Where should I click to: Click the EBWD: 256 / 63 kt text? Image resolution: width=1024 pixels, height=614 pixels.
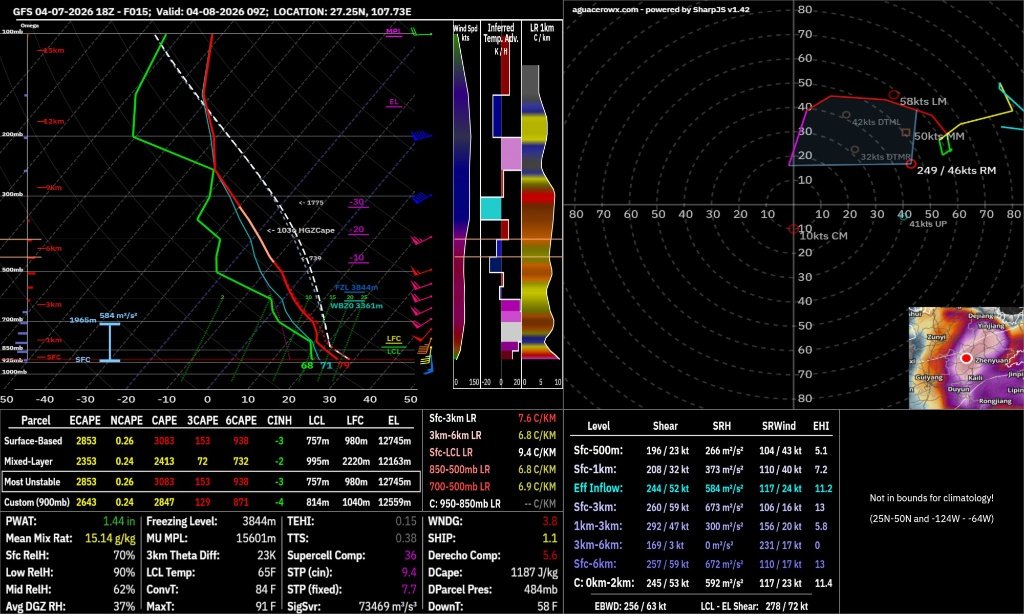tap(630, 606)
